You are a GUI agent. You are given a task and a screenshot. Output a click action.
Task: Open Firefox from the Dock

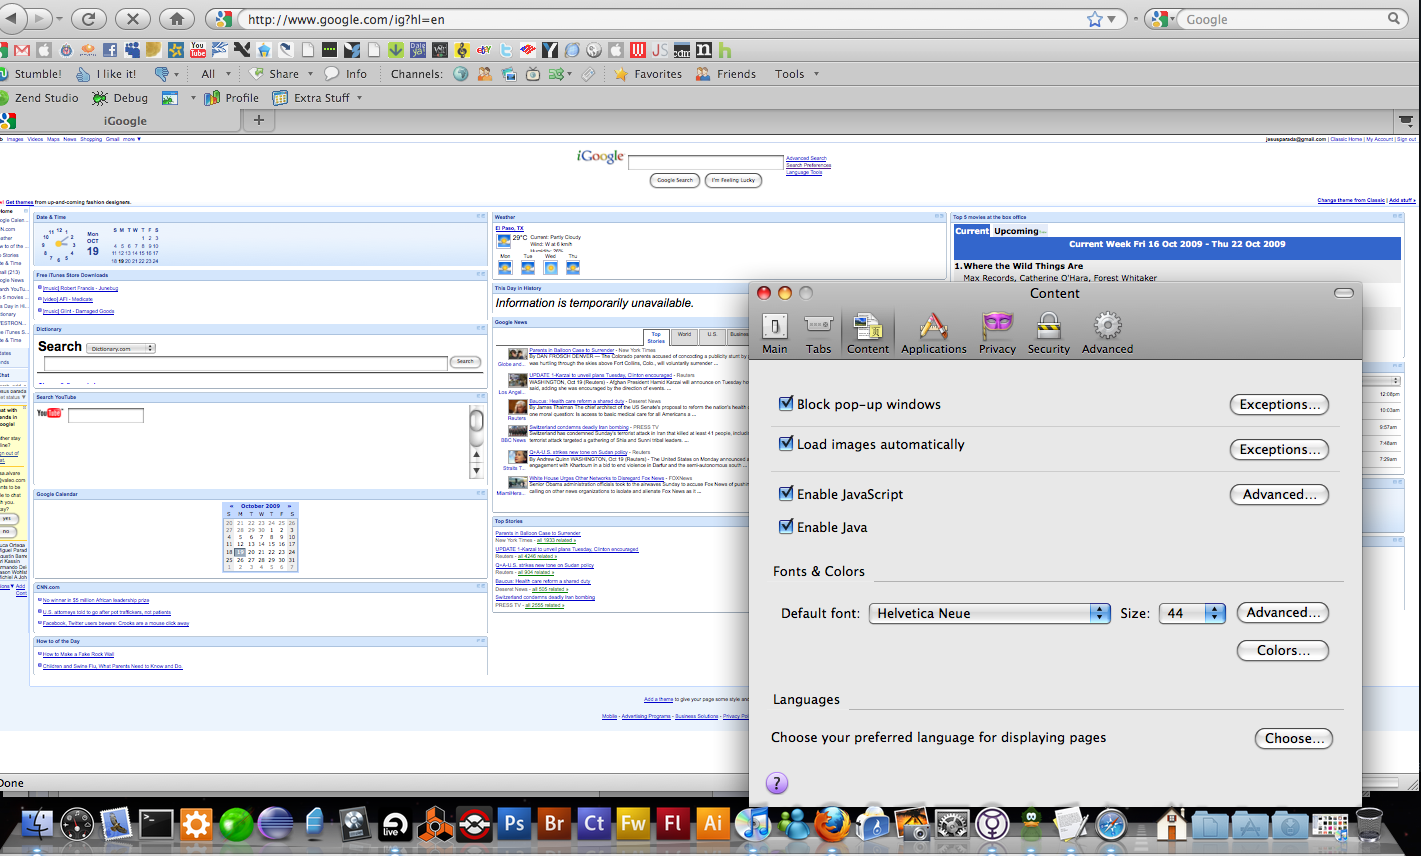832,824
